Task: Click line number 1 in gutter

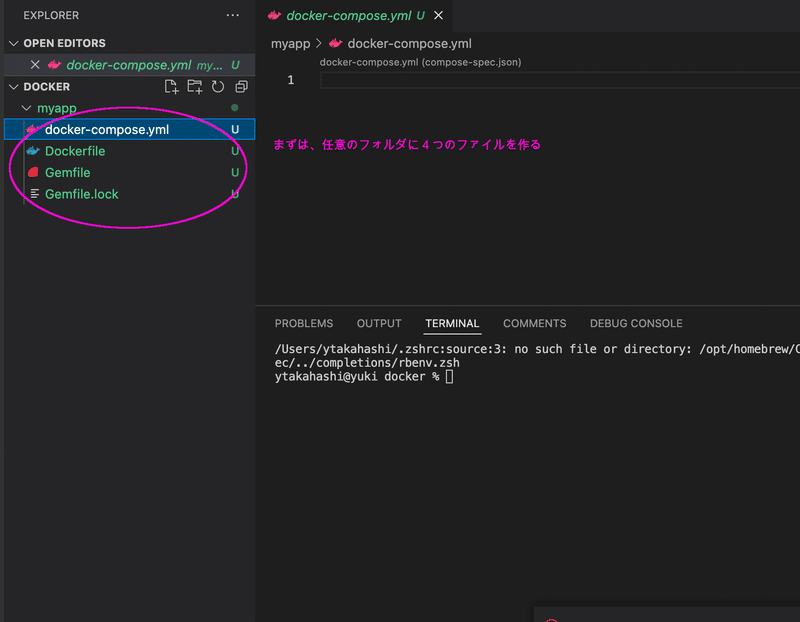Action: pyautogui.click(x=291, y=80)
